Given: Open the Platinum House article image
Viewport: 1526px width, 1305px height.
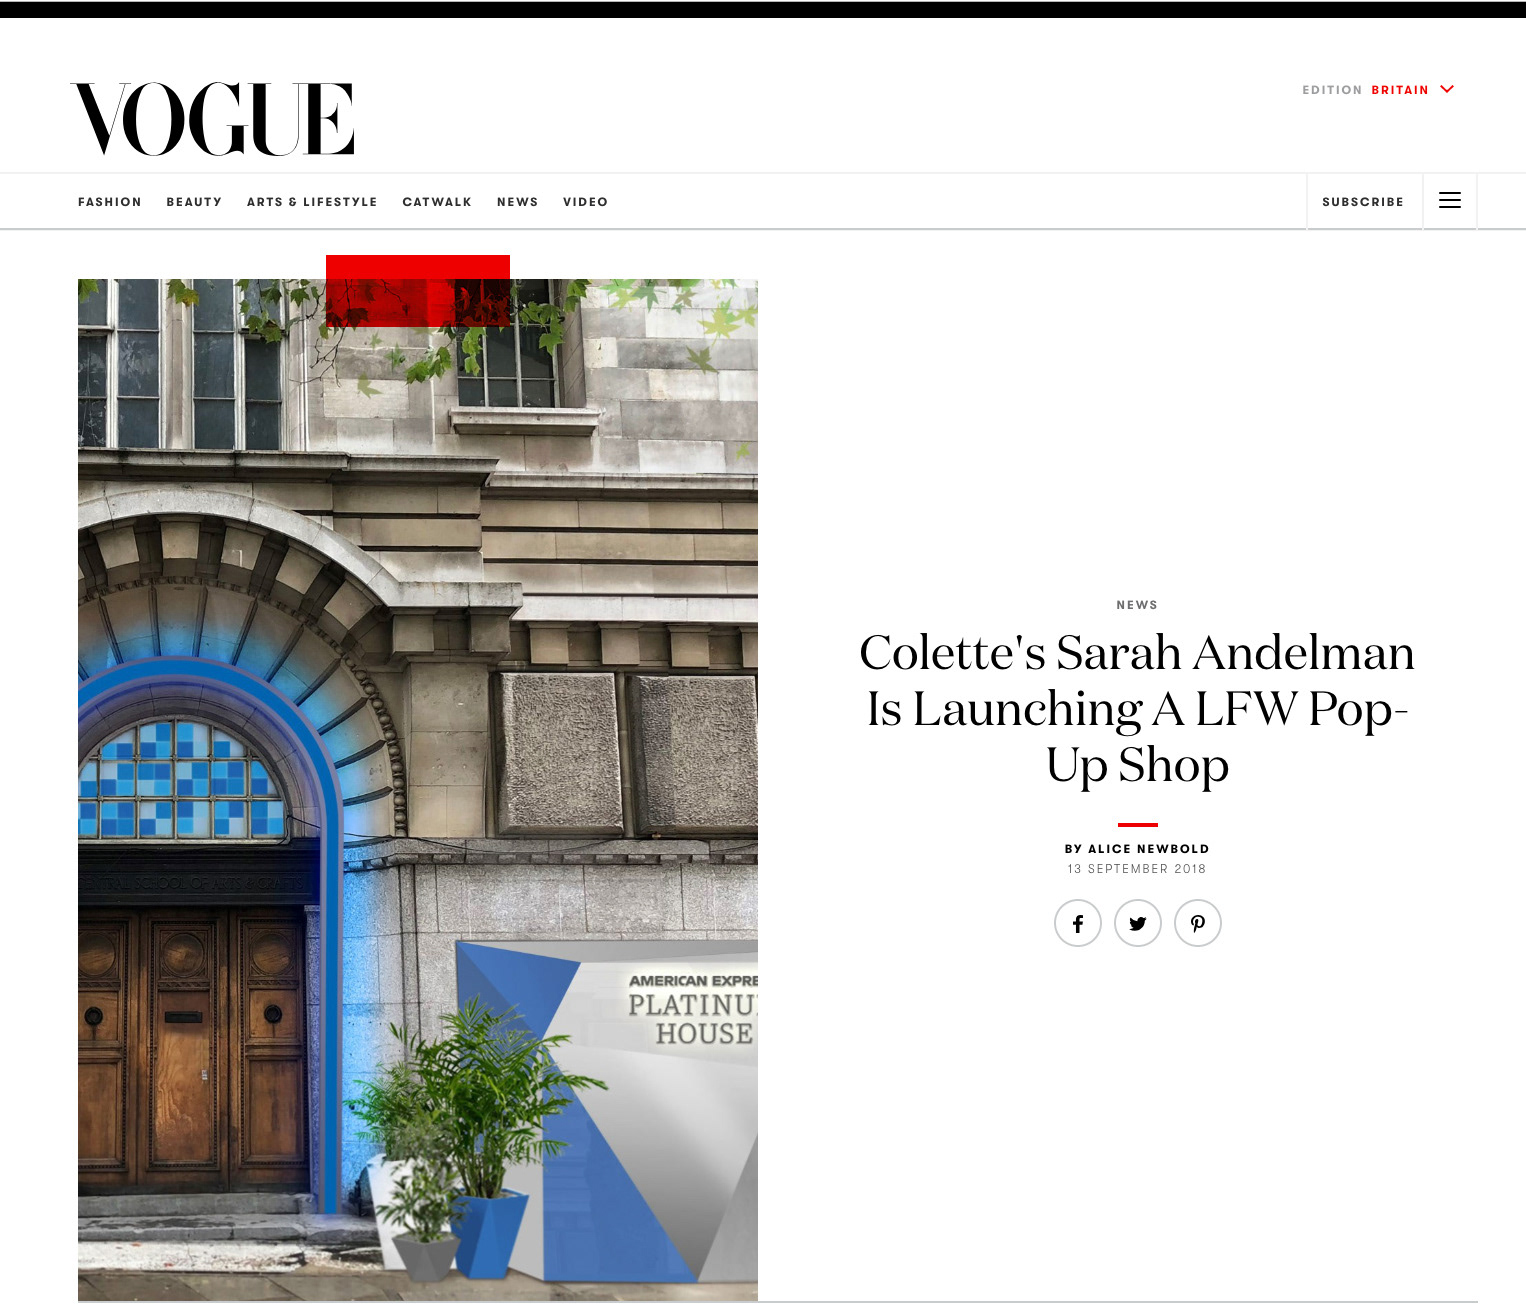Looking at the screenshot, I should tap(418, 790).
